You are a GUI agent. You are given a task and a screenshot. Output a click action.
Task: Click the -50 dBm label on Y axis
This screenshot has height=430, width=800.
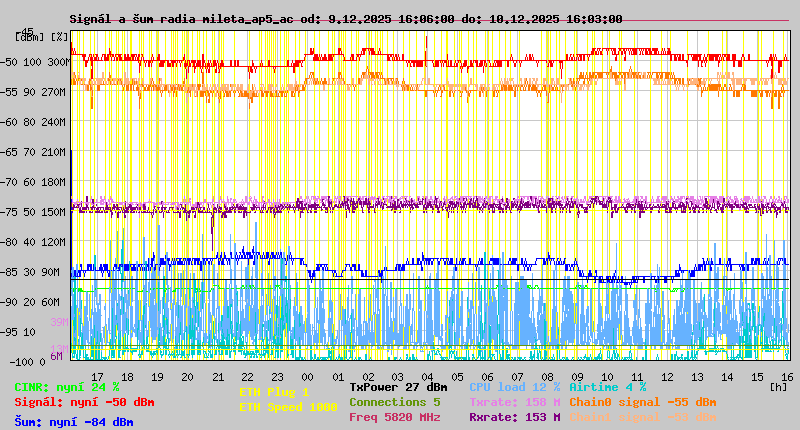coord(11,62)
